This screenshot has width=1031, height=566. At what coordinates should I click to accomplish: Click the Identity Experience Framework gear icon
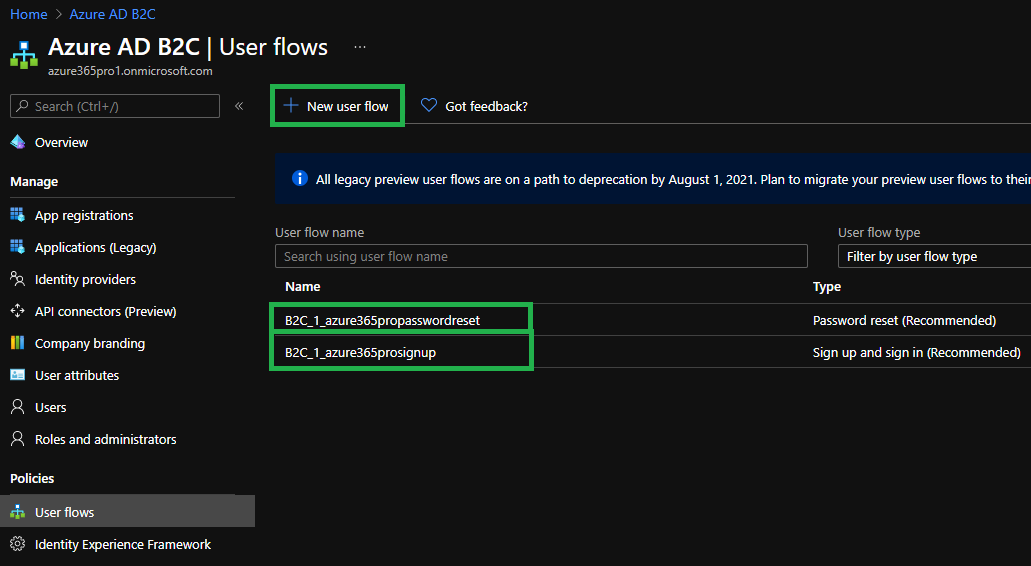coord(18,544)
